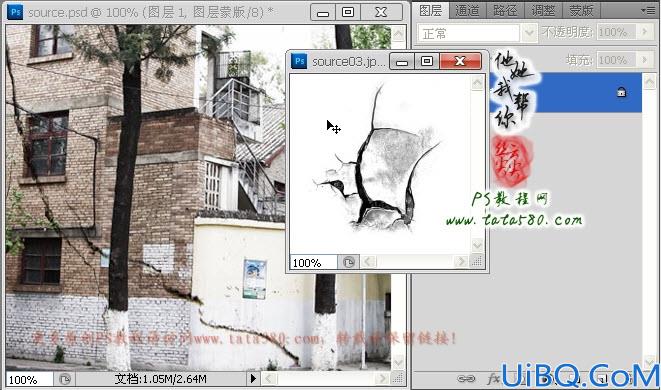Click the status preview icon in source03.jpg bar

coord(349,262)
